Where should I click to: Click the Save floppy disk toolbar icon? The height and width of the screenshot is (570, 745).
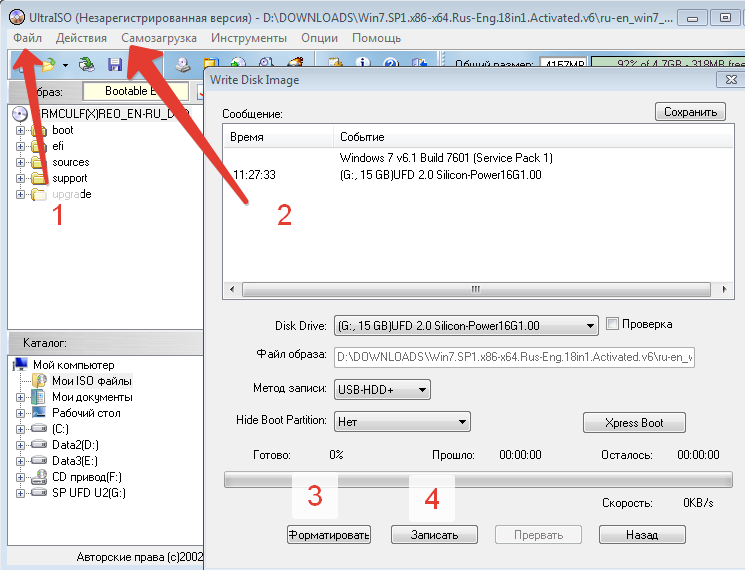(115, 65)
